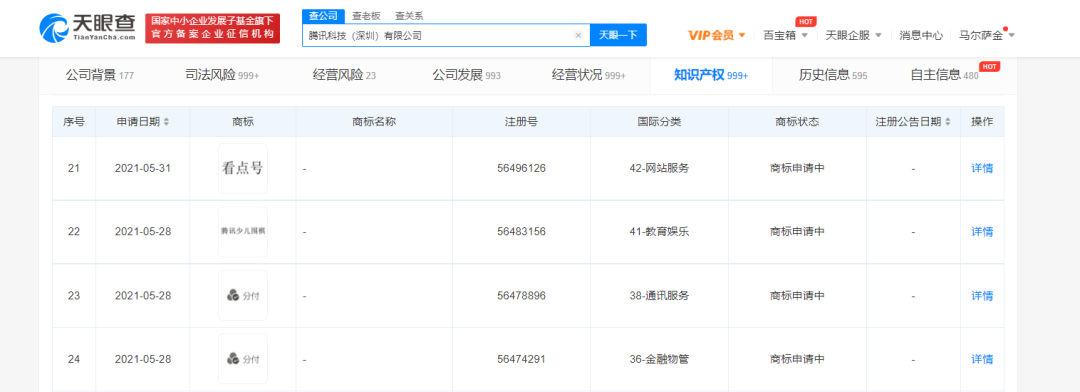Click the 42-网站服务 classification cell
Viewport: 1080px width, 392px height.
pyautogui.click(x=658, y=168)
